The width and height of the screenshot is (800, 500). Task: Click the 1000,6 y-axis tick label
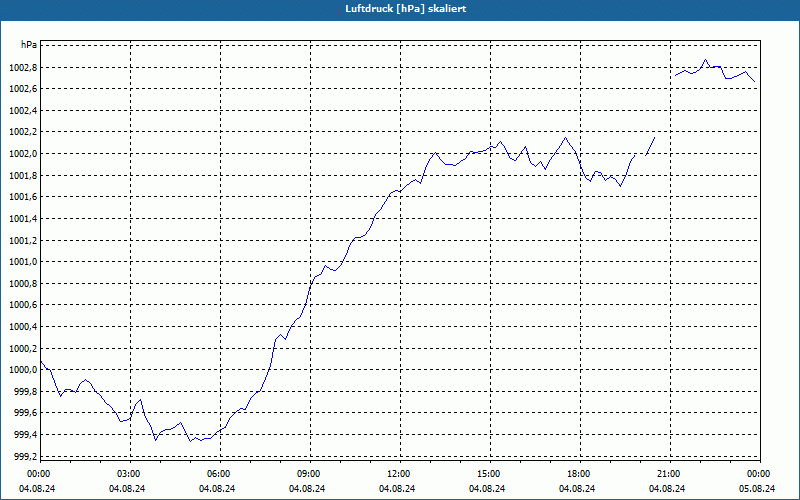pyautogui.click(x=23, y=305)
